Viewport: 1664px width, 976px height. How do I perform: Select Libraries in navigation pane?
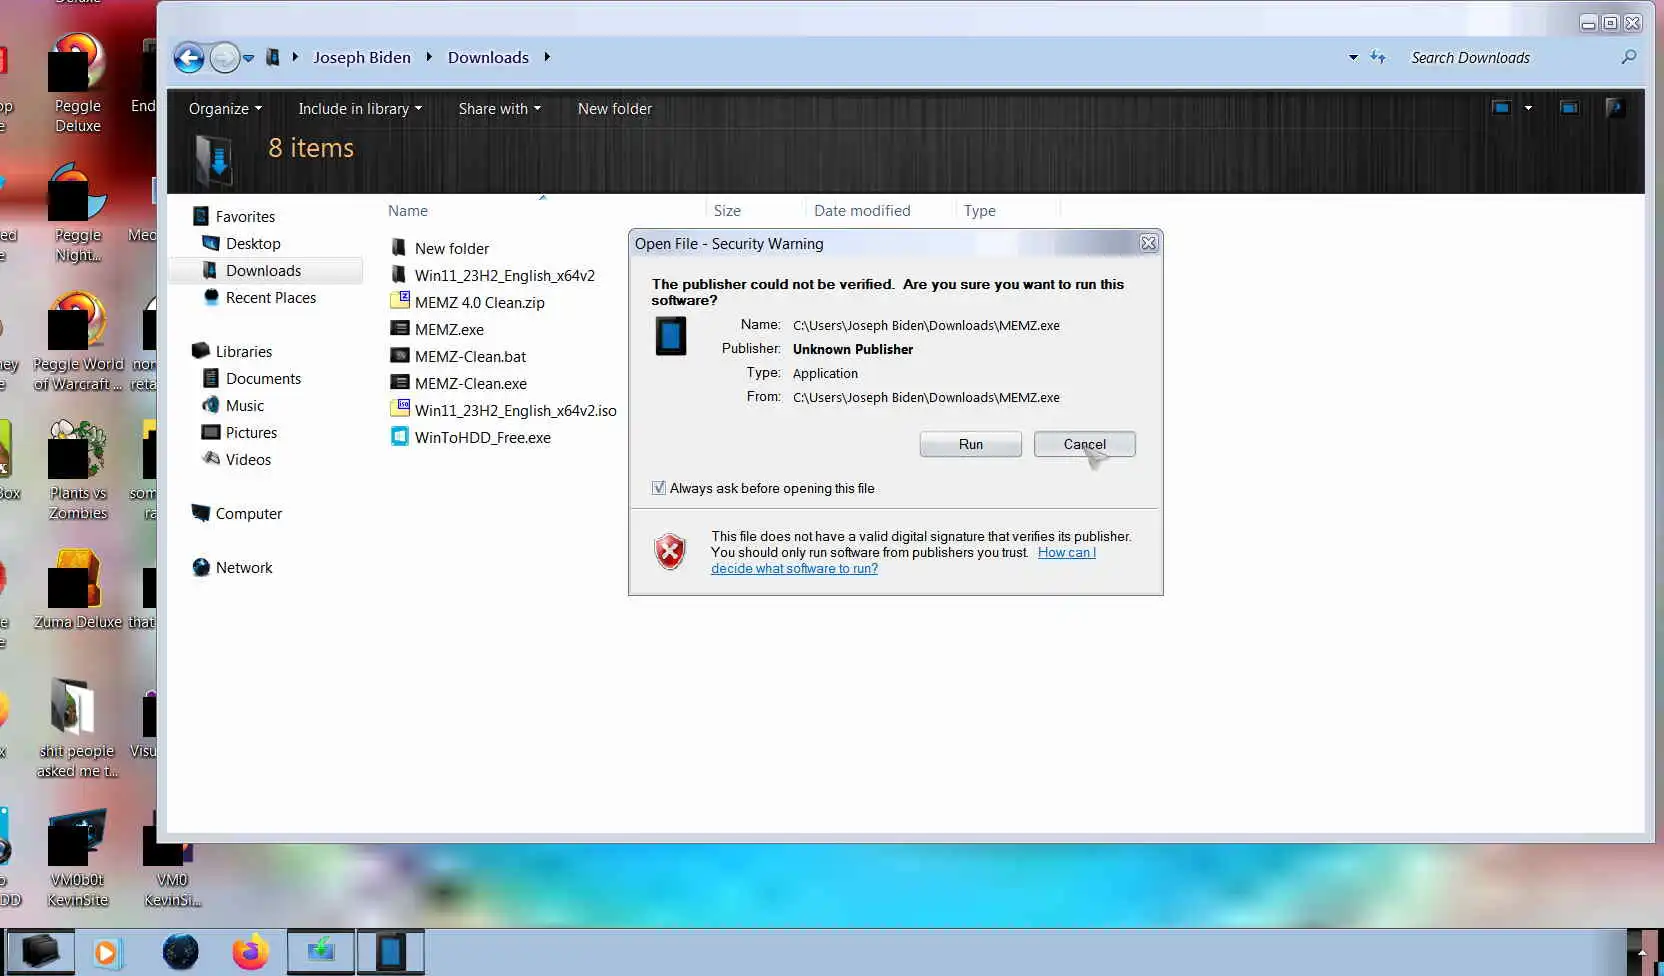(x=243, y=351)
